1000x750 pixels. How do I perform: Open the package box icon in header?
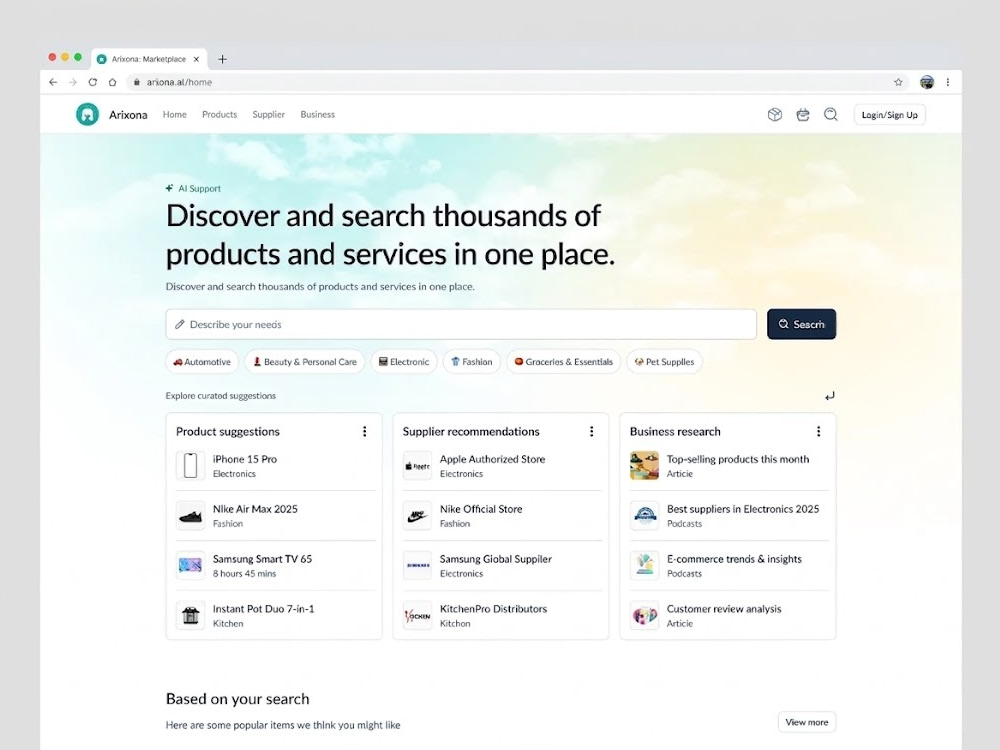click(x=775, y=115)
